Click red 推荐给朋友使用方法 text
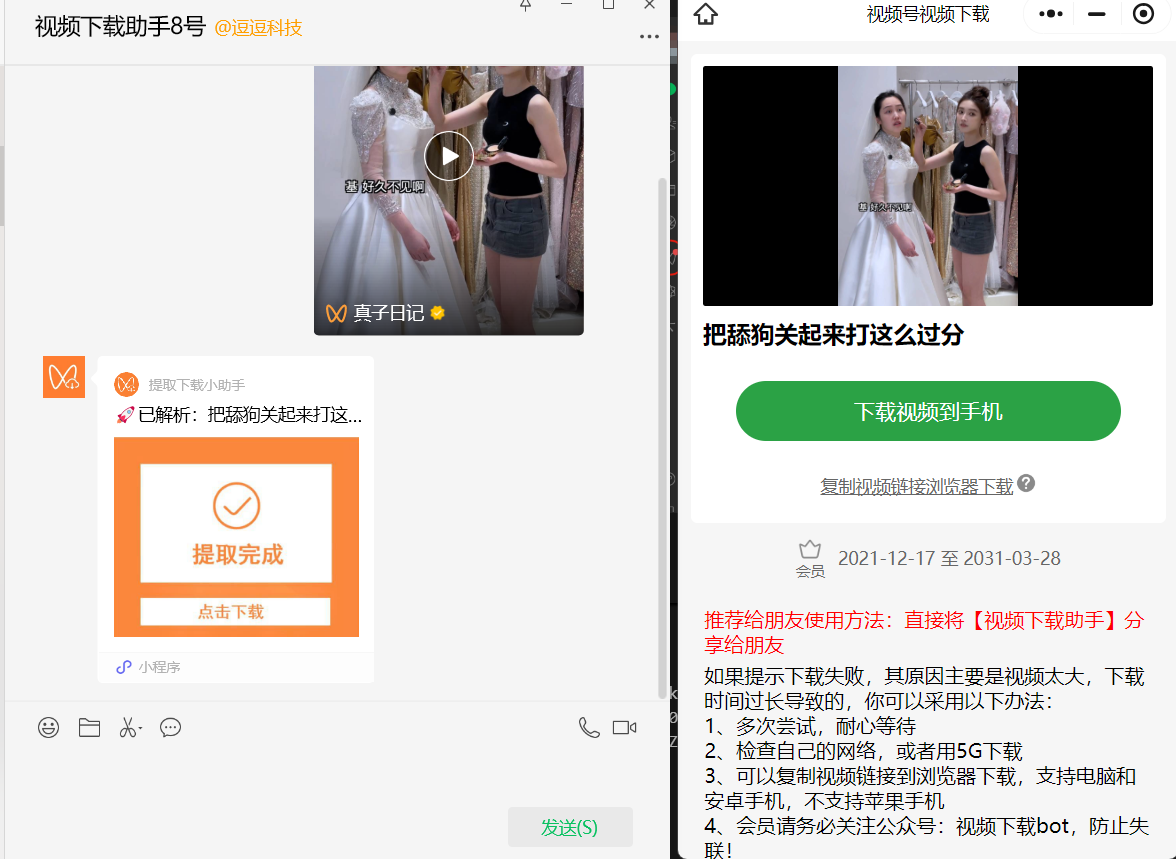 [x=924, y=632]
